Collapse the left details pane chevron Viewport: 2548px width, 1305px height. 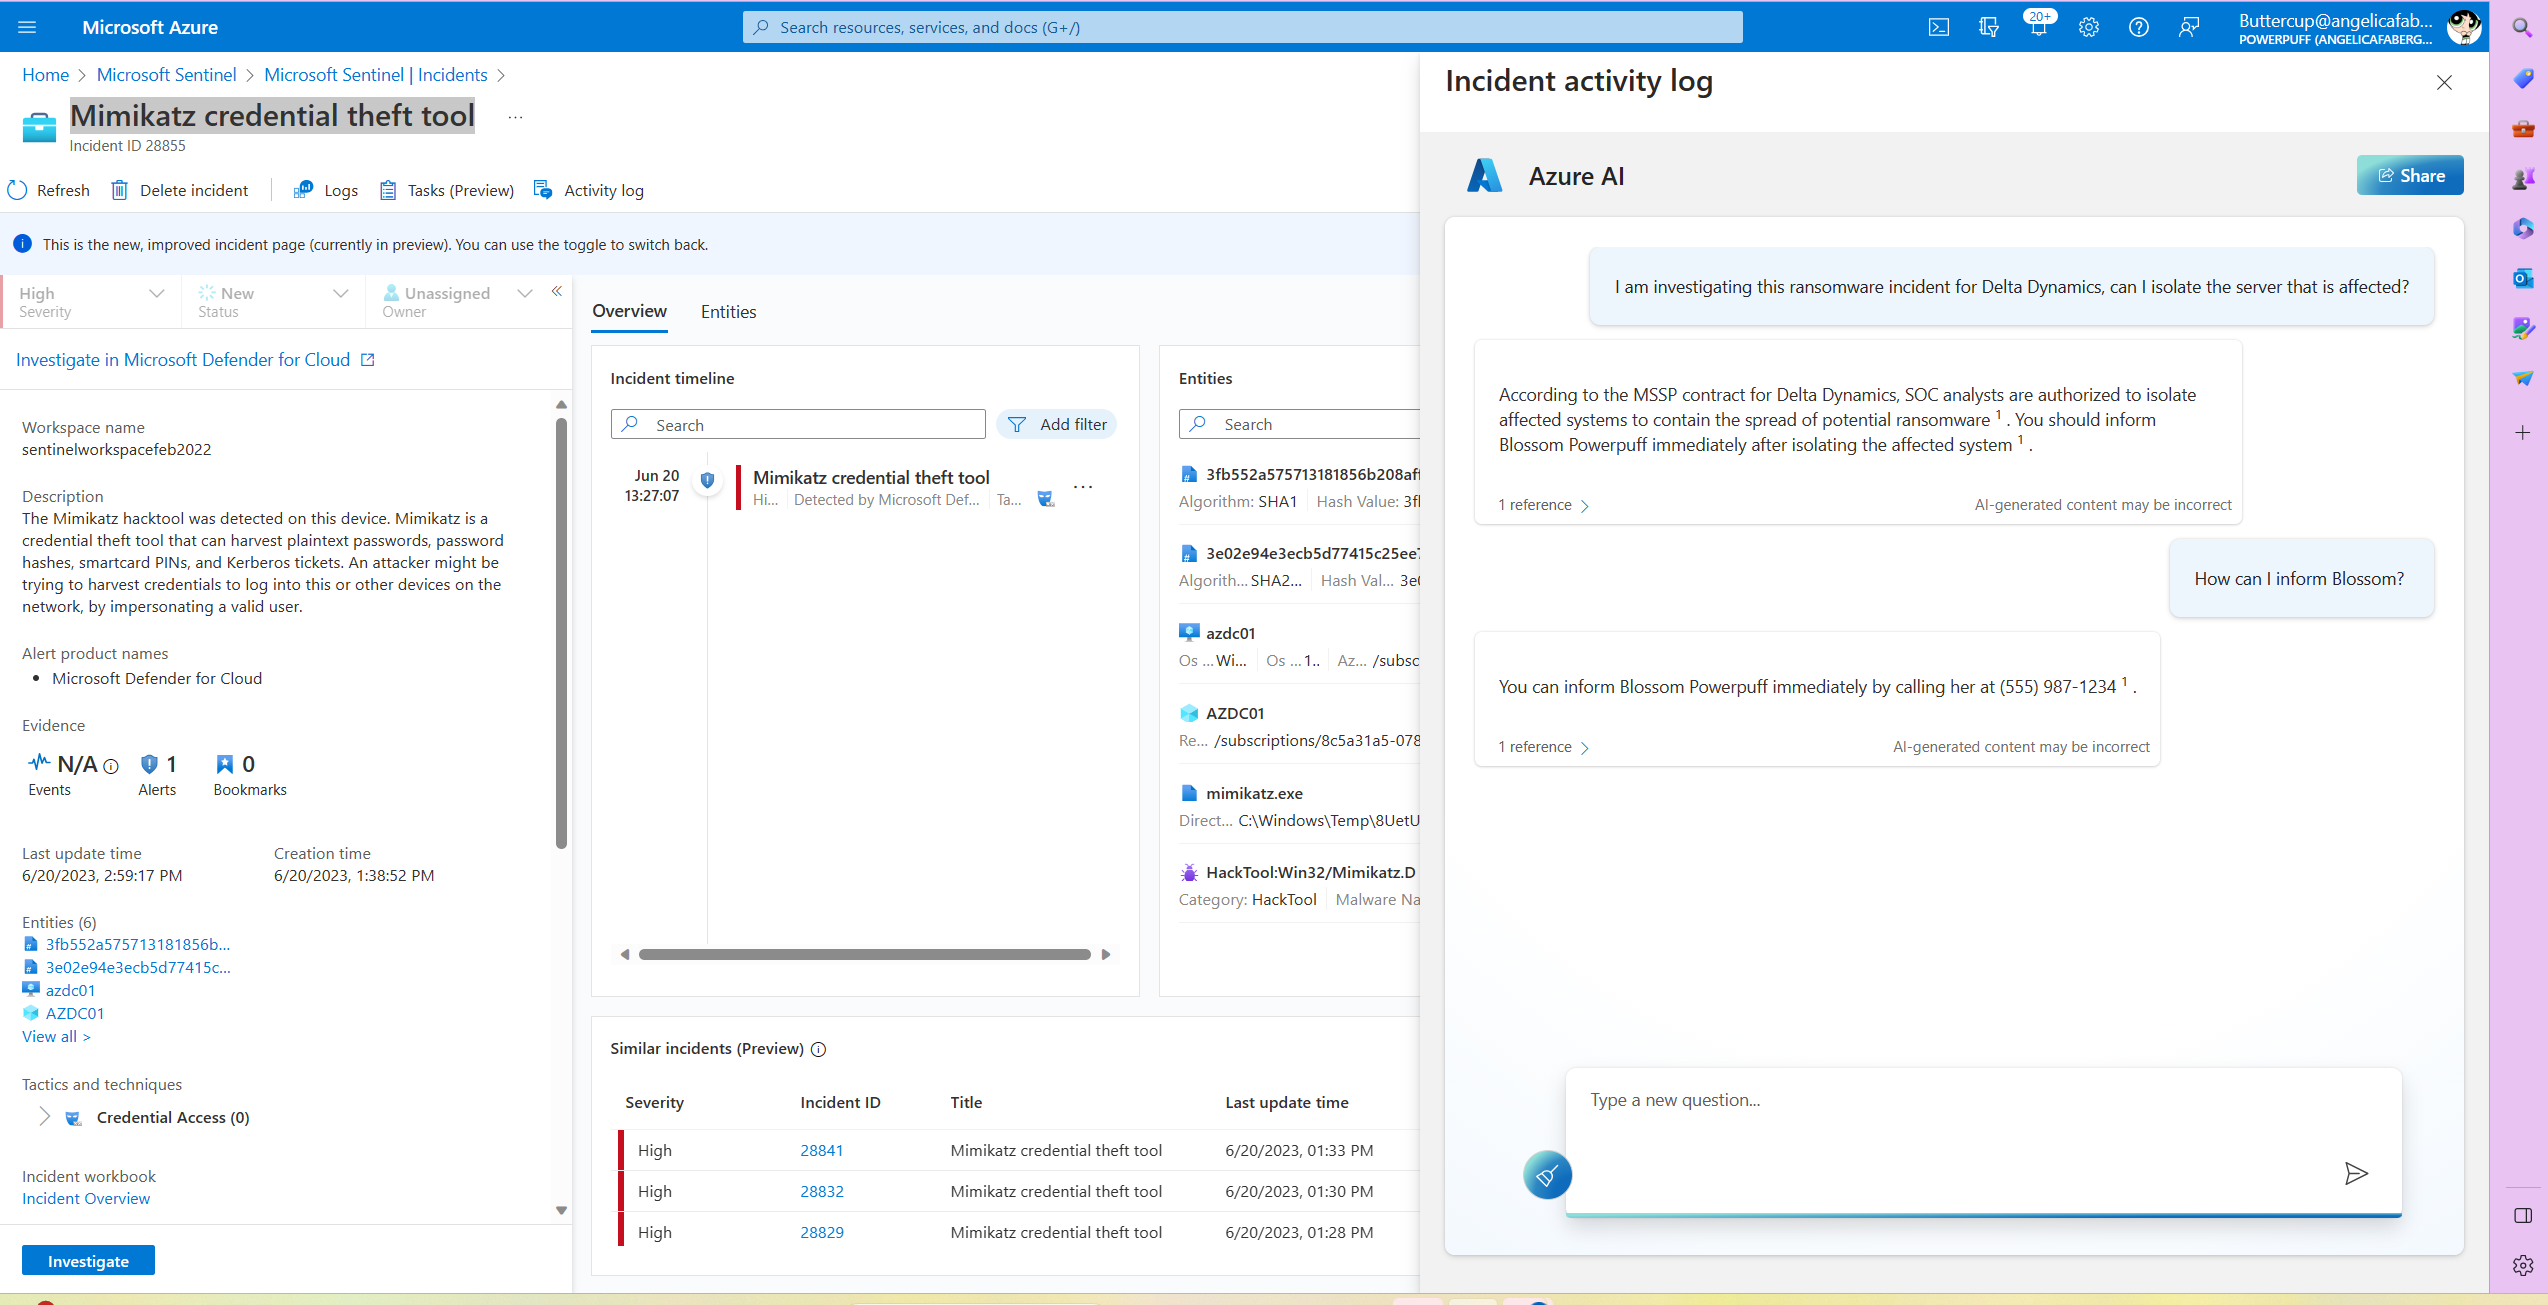tap(557, 291)
